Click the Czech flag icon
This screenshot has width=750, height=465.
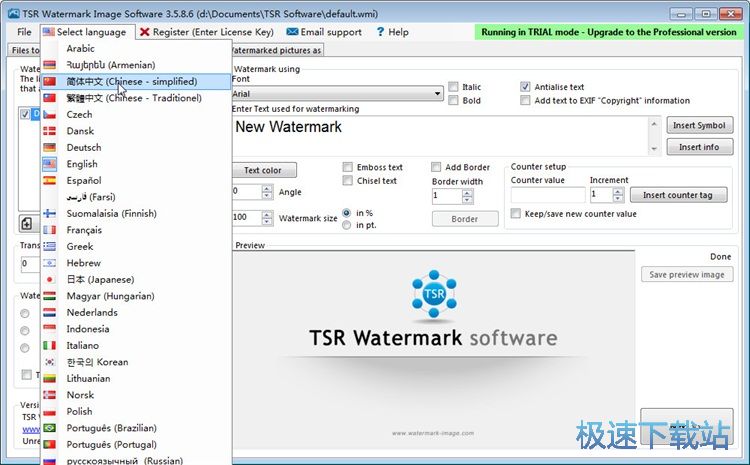(50, 114)
